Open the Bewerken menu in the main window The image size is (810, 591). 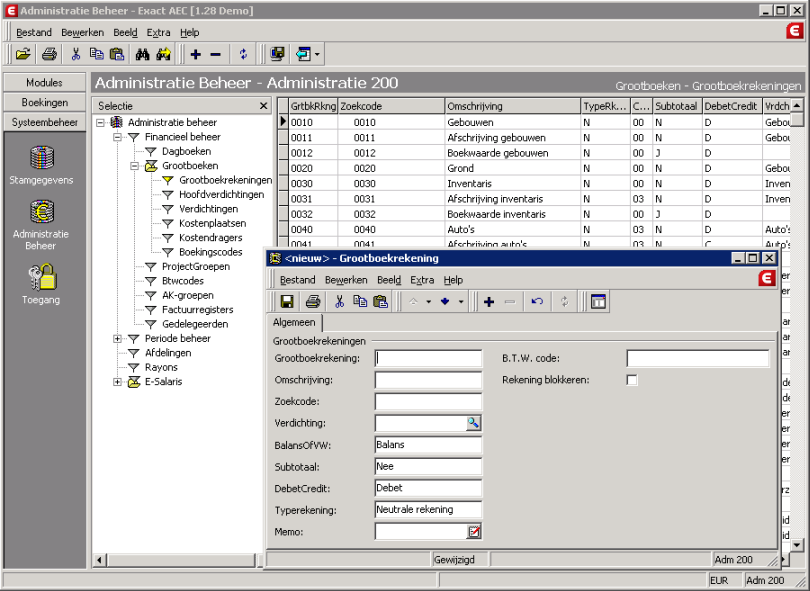click(x=83, y=33)
